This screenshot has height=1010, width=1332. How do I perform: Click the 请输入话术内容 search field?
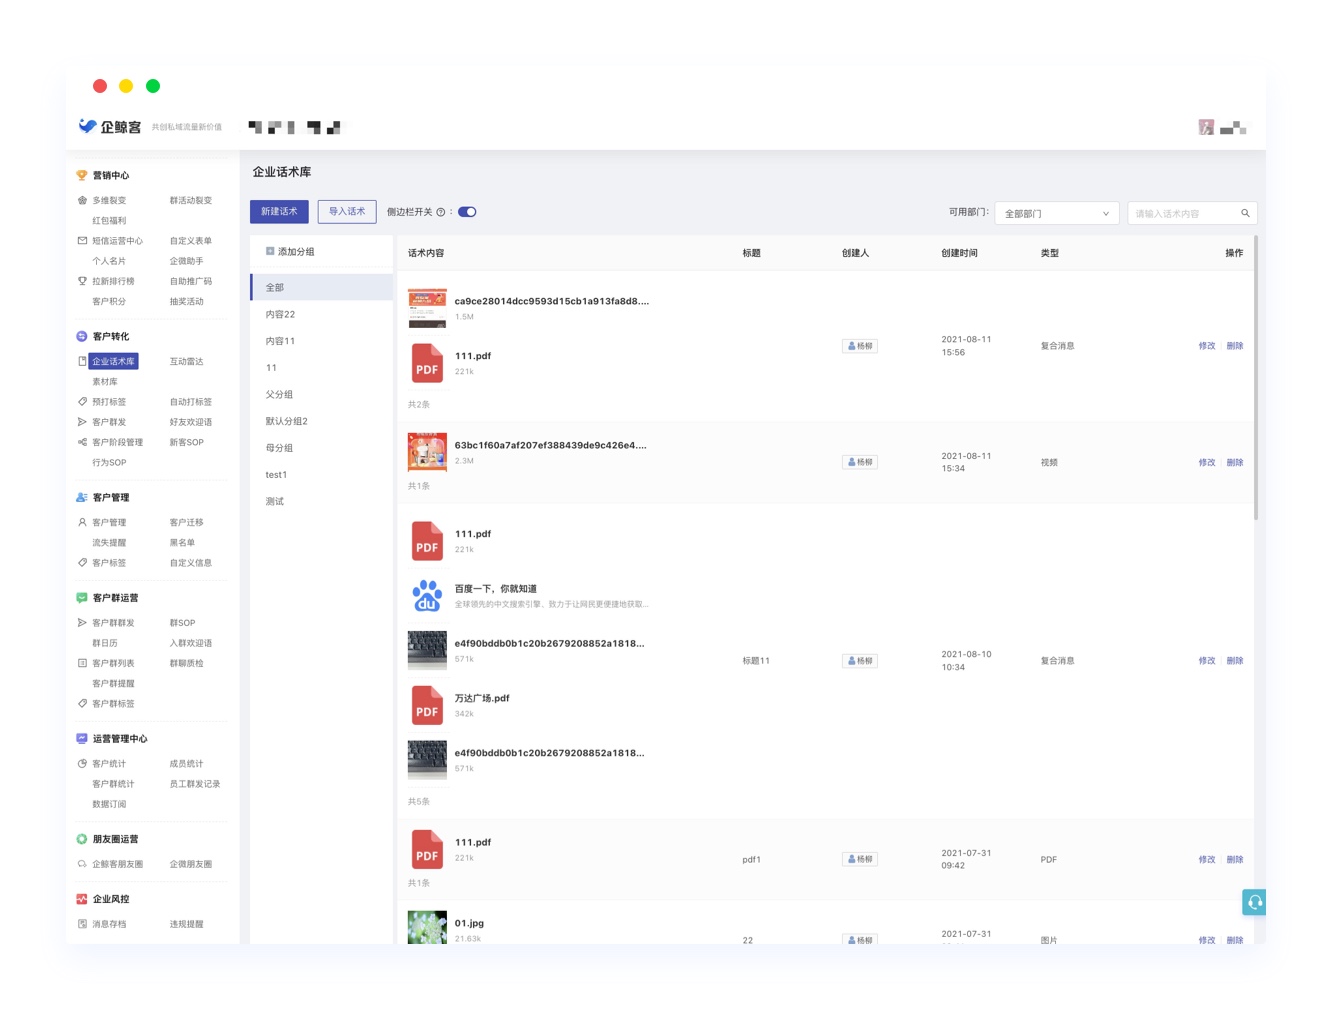[1182, 213]
